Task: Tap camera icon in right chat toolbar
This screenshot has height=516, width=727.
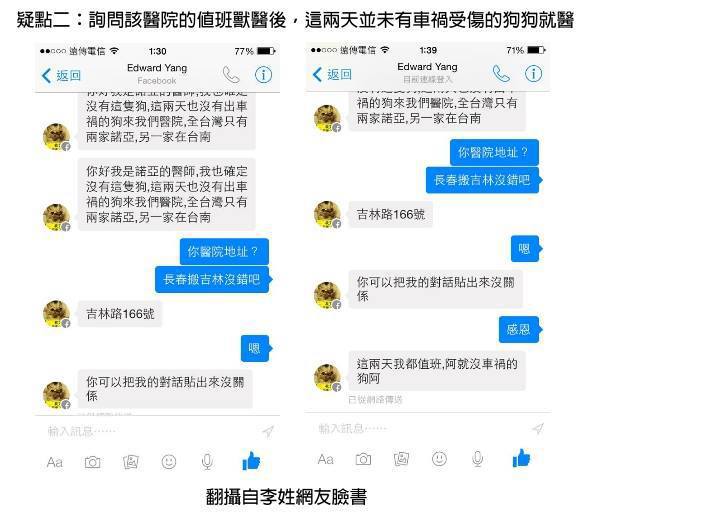Action: coord(363,459)
